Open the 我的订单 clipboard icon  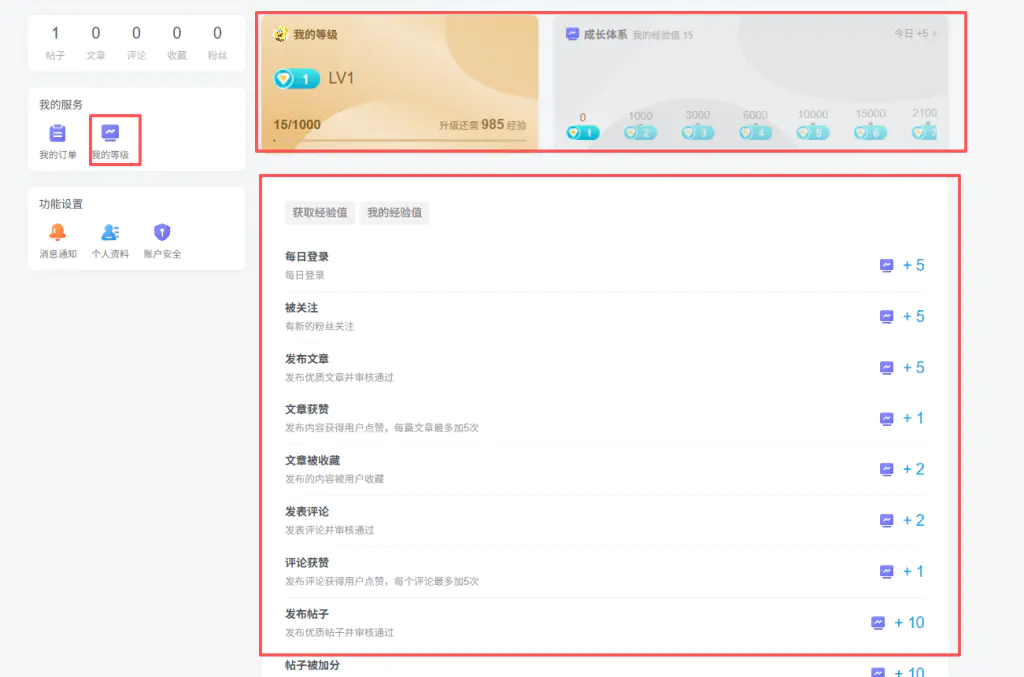(57, 131)
